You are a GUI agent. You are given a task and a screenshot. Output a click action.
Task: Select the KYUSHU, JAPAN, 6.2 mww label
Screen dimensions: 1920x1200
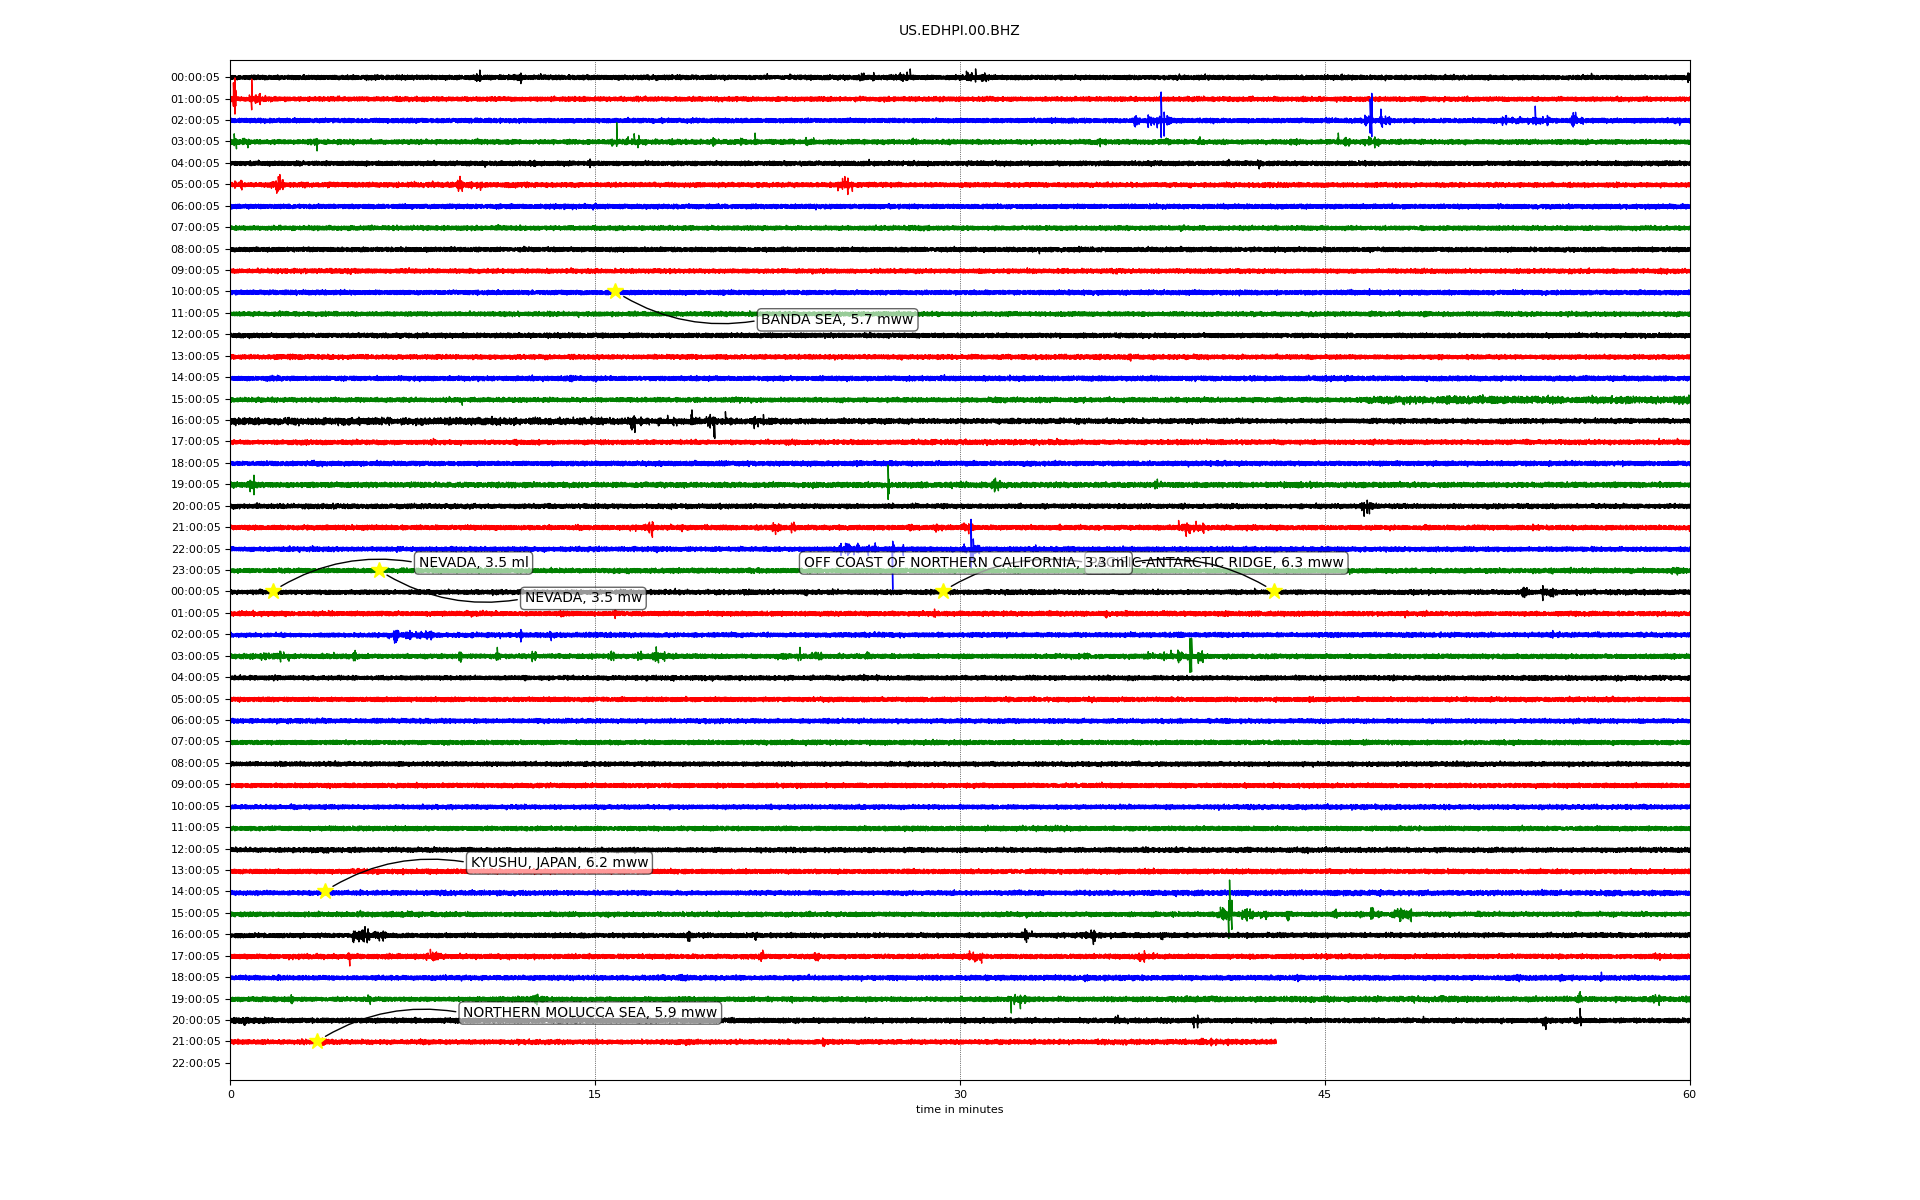559,863
